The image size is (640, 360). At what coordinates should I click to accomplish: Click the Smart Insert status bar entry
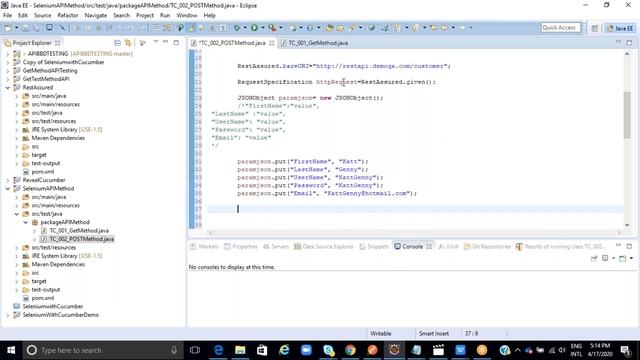pos(433,333)
